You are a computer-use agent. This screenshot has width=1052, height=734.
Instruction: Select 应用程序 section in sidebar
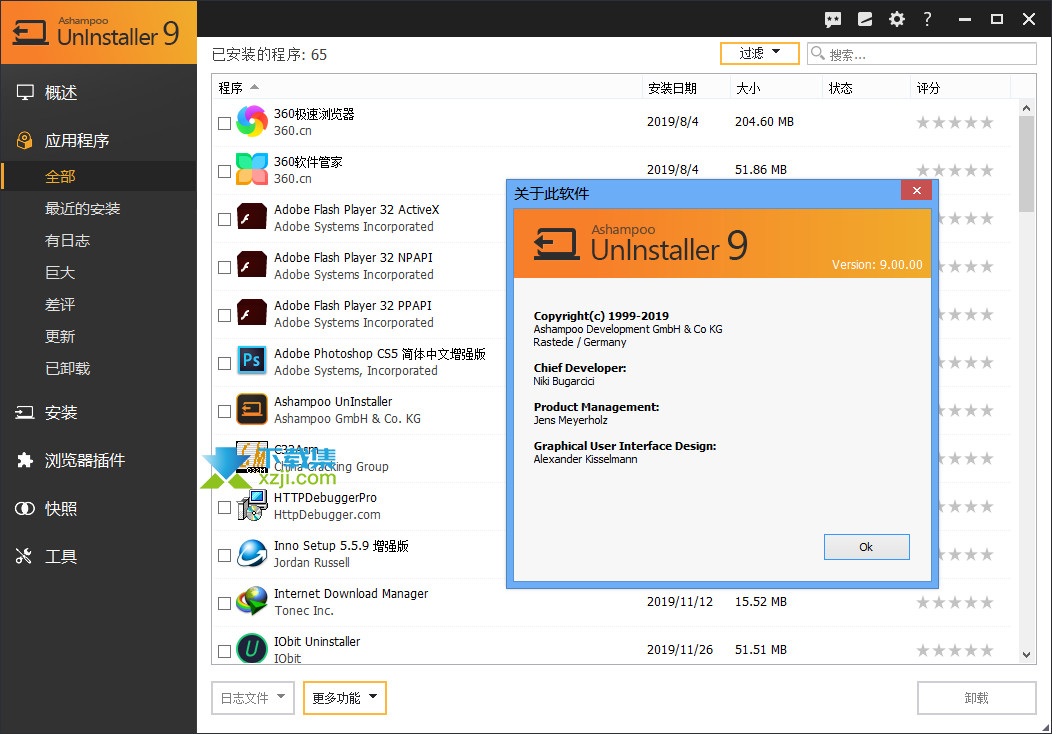99,140
